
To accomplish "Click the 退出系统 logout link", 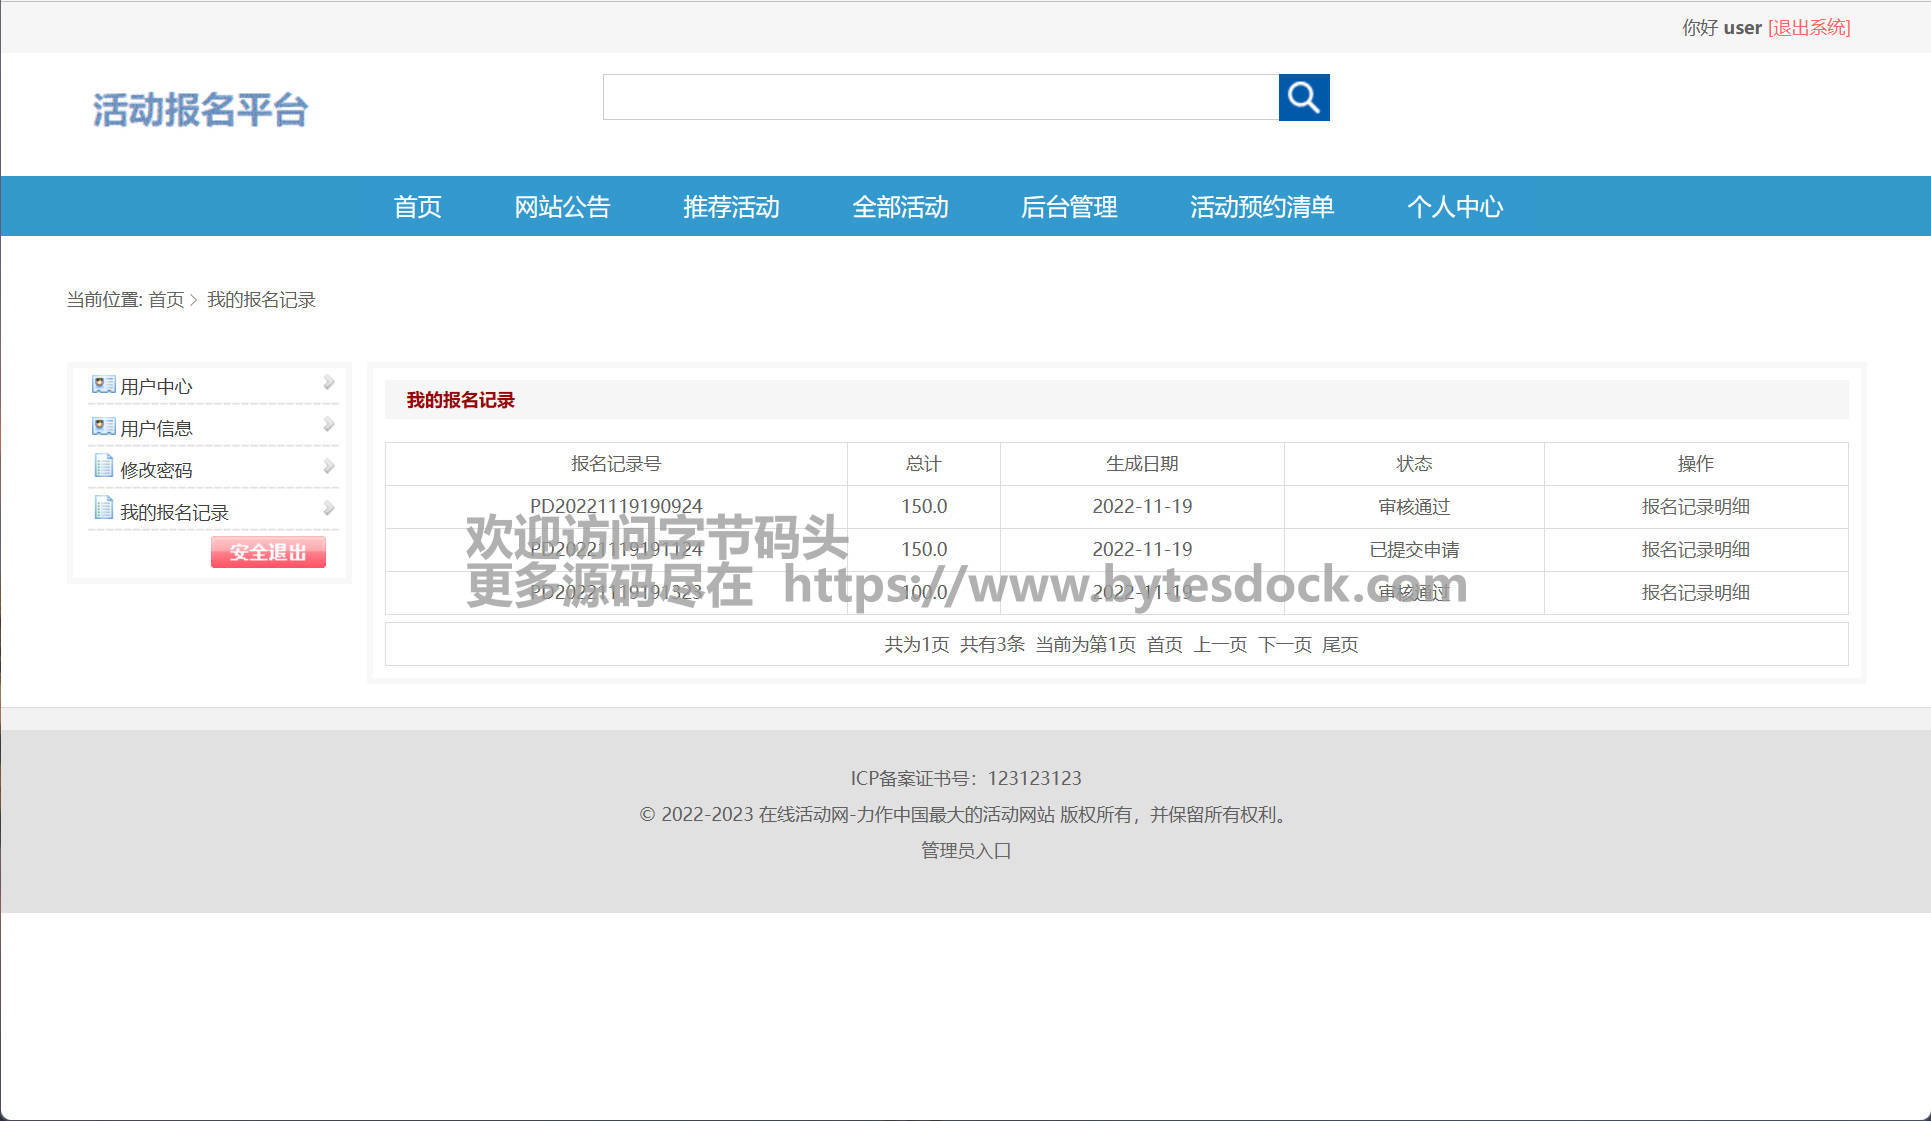I will 1809,28.
